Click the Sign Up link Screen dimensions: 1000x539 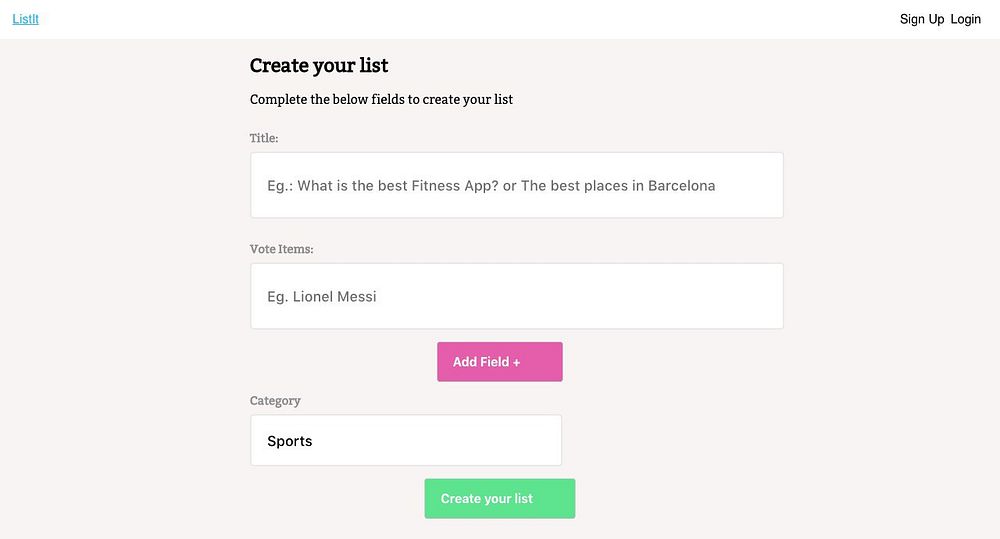[x=921, y=19]
